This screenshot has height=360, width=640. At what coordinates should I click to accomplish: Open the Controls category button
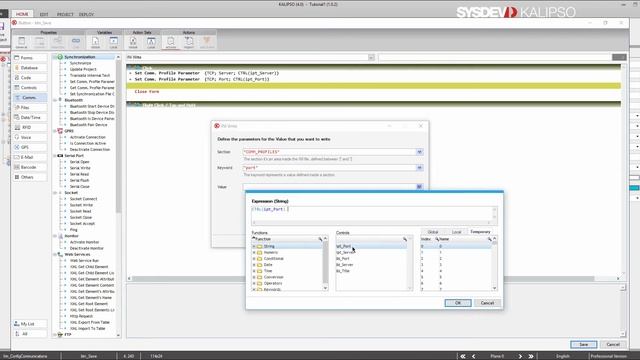pos(30,87)
